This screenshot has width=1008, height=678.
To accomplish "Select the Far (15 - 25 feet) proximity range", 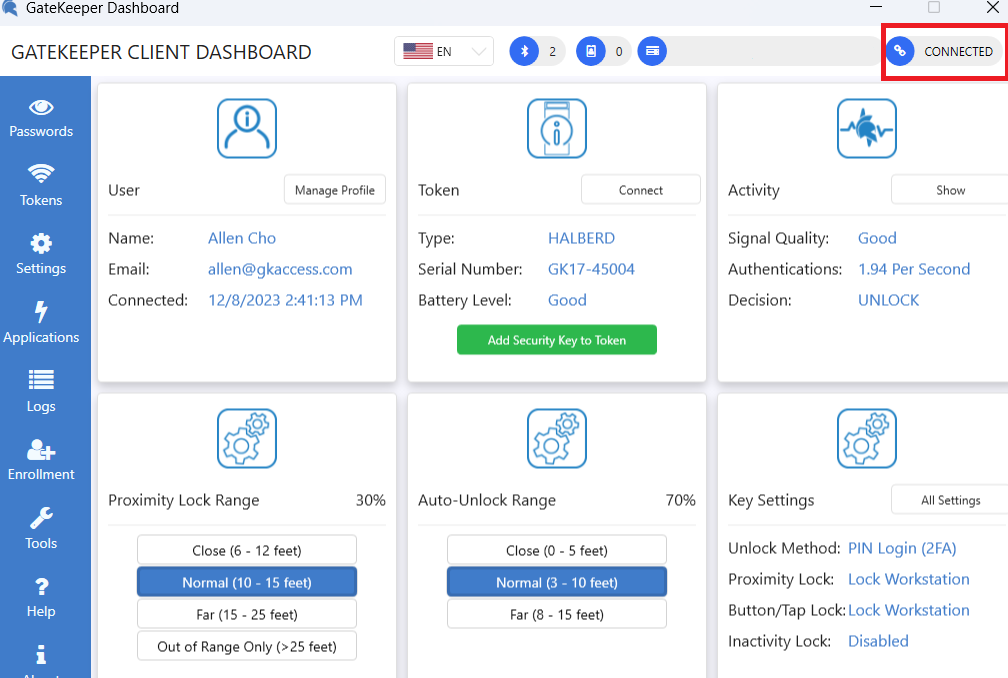I will coord(246,614).
